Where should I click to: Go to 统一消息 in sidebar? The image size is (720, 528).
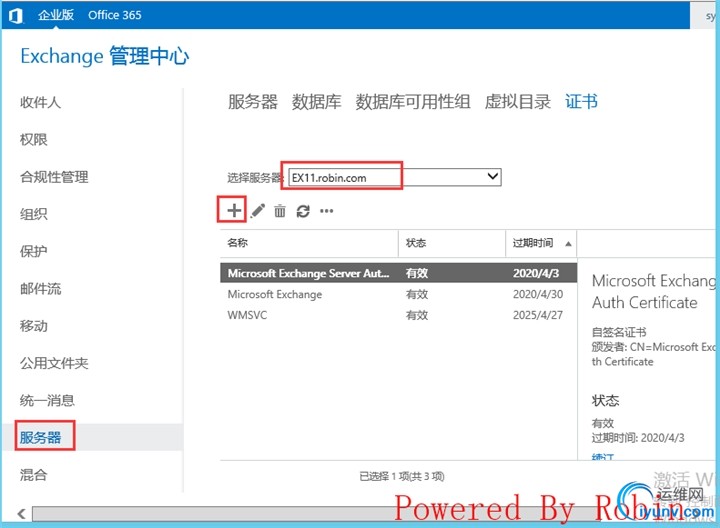coord(47,400)
